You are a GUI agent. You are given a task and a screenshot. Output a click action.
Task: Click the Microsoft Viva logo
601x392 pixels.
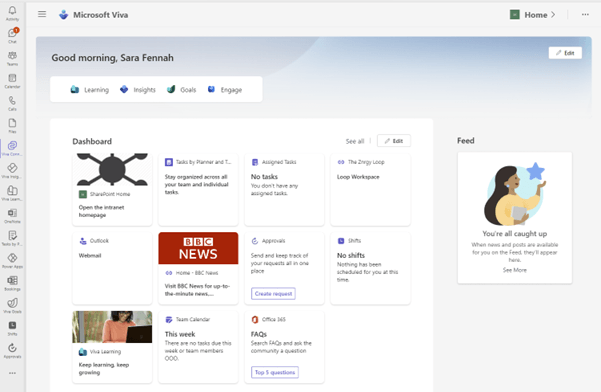click(x=63, y=15)
